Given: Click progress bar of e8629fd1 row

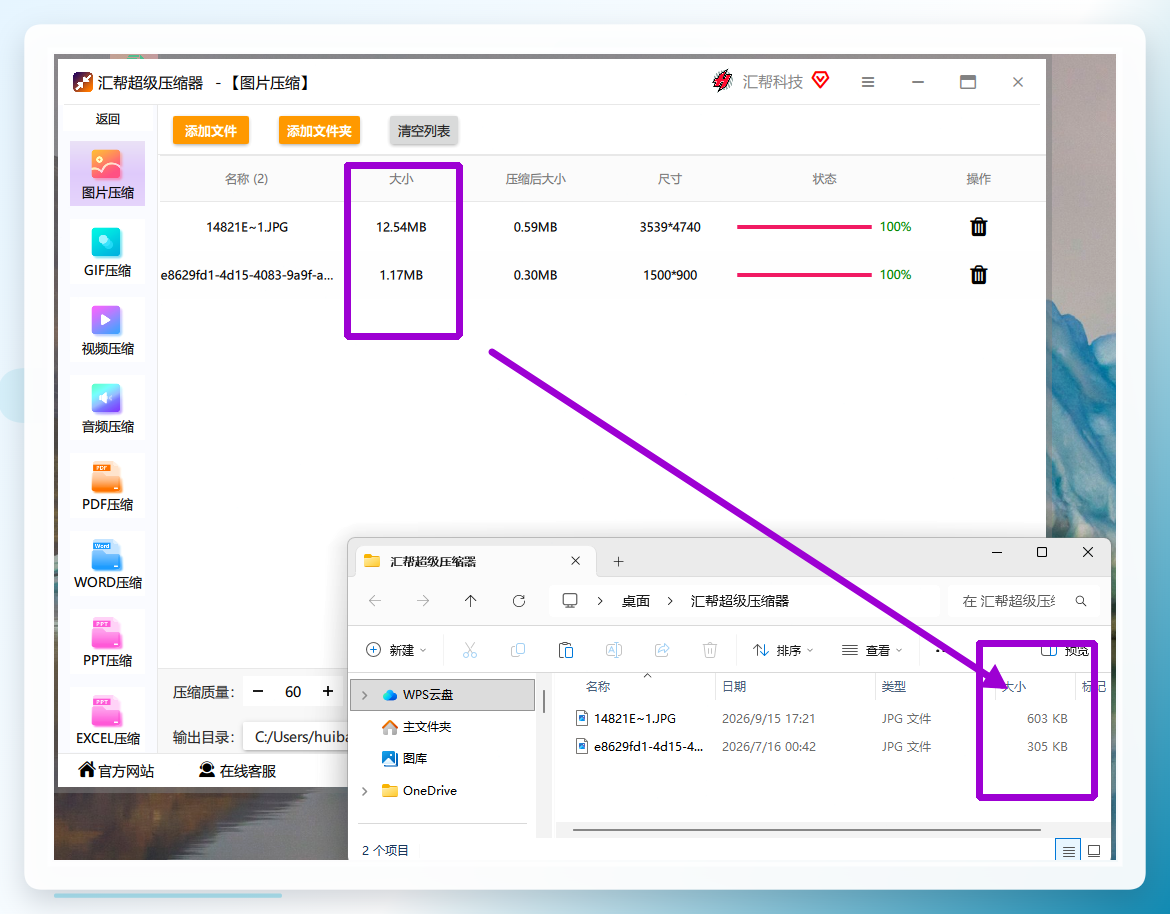Looking at the screenshot, I should pos(804,275).
